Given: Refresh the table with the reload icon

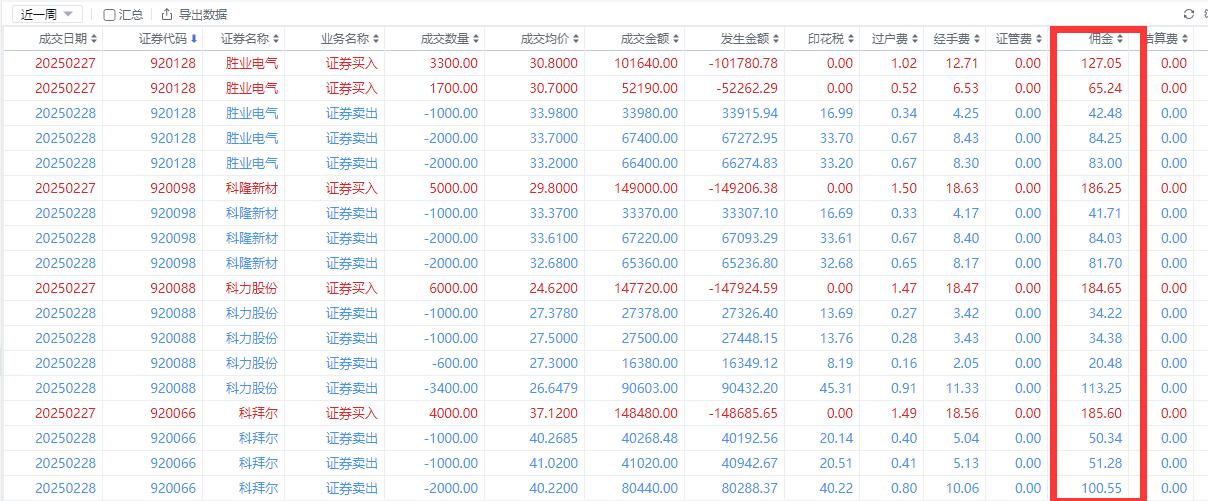Looking at the screenshot, I should click(x=1188, y=14).
